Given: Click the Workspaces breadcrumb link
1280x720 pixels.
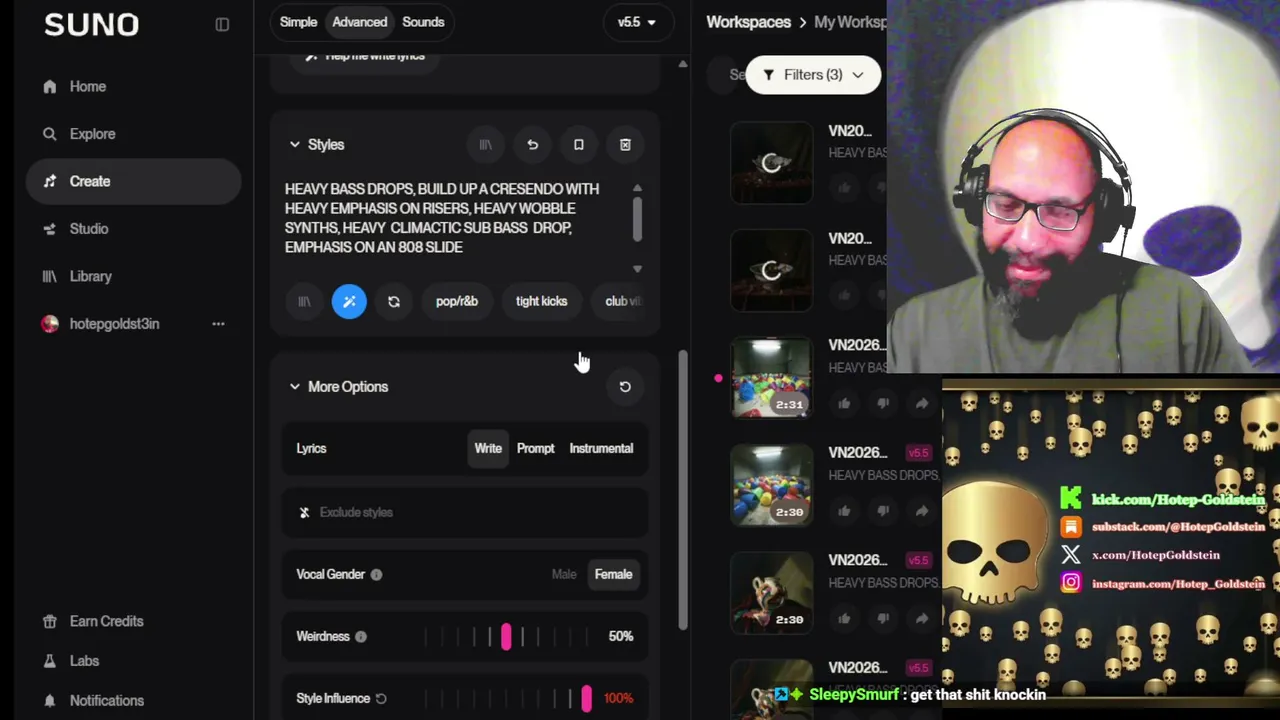Looking at the screenshot, I should tap(748, 22).
